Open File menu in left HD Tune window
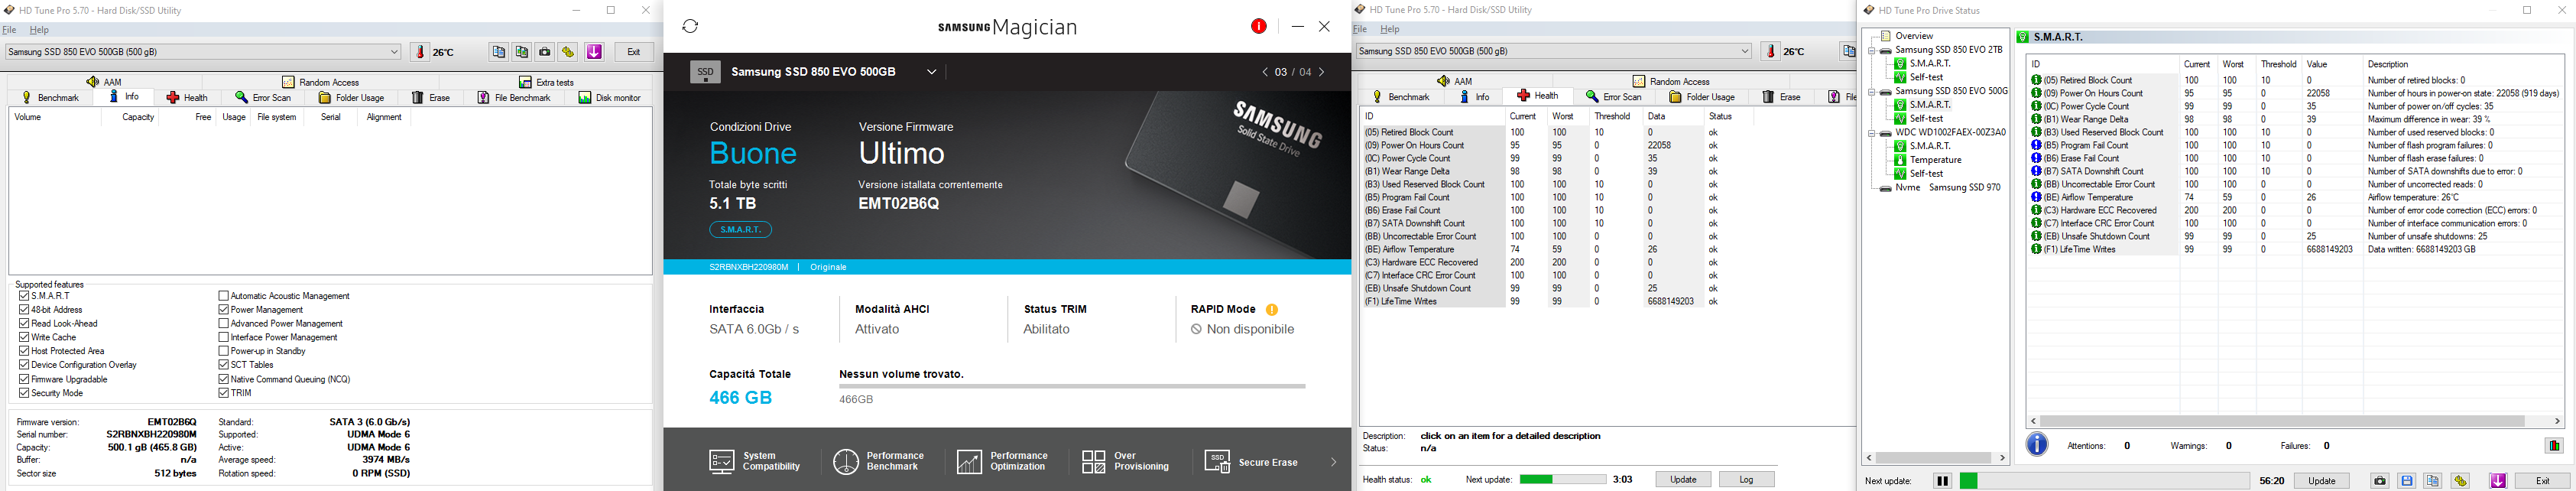 (x=9, y=30)
